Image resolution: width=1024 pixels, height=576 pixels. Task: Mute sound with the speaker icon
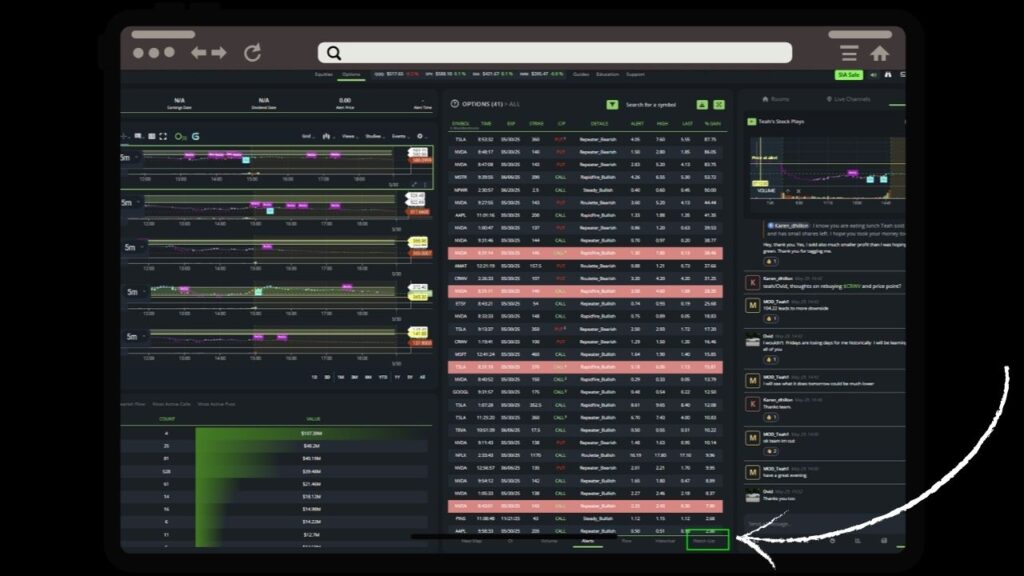point(874,75)
